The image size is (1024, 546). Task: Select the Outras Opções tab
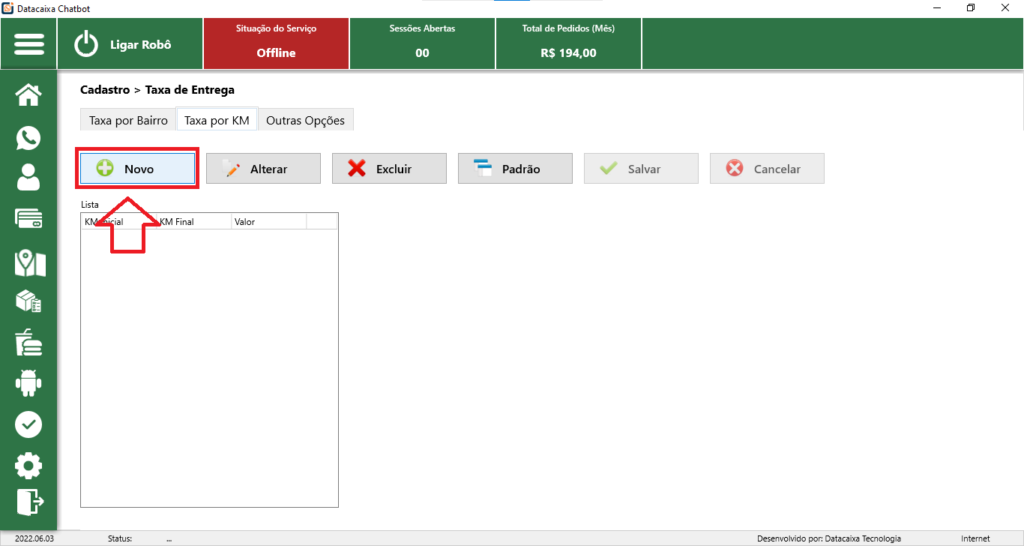pyautogui.click(x=305, y=120)
